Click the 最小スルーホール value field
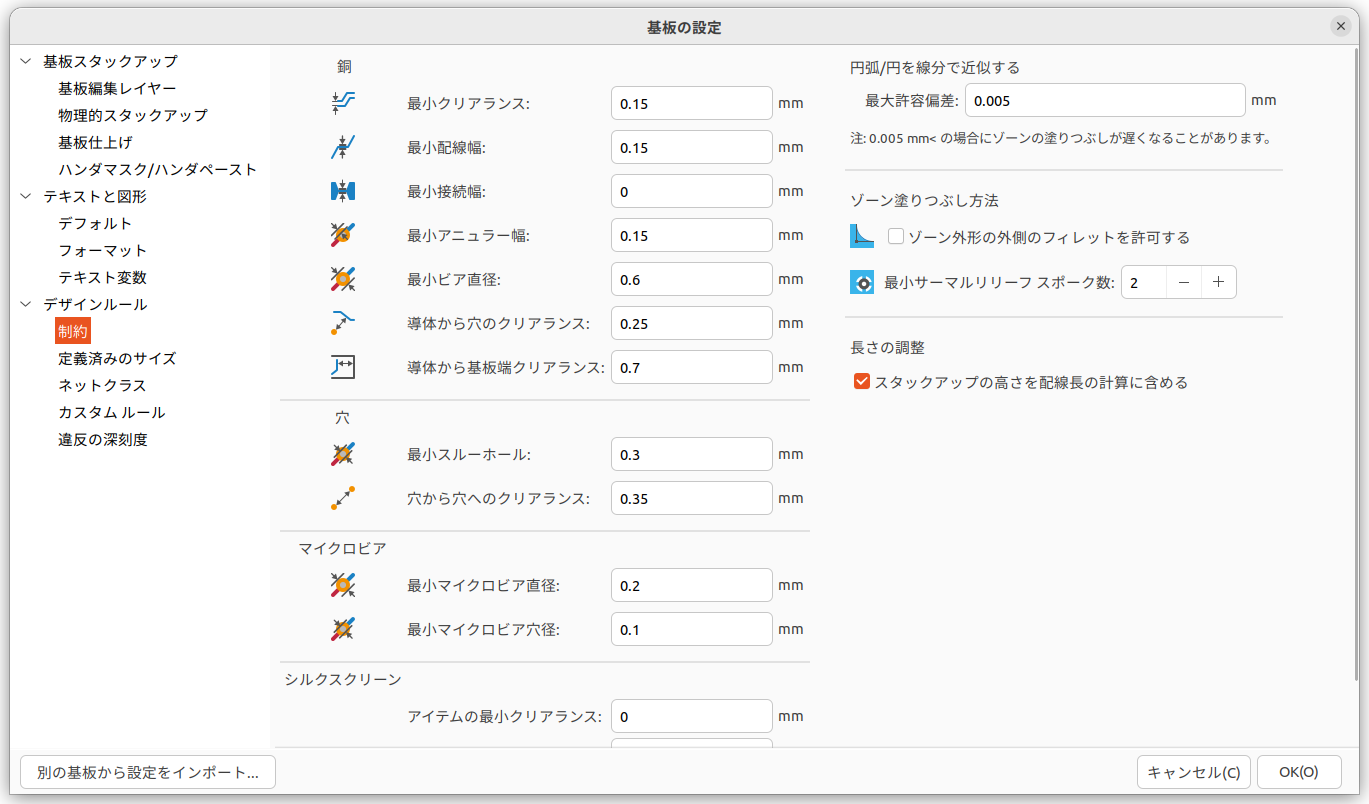Viewport: 1369px width, 804px height. (692, 454)
